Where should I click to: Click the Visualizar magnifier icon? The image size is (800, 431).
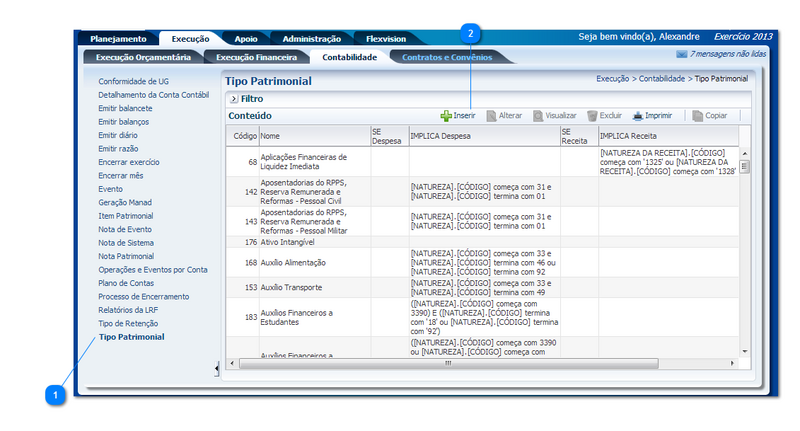[x=539, y=116]
